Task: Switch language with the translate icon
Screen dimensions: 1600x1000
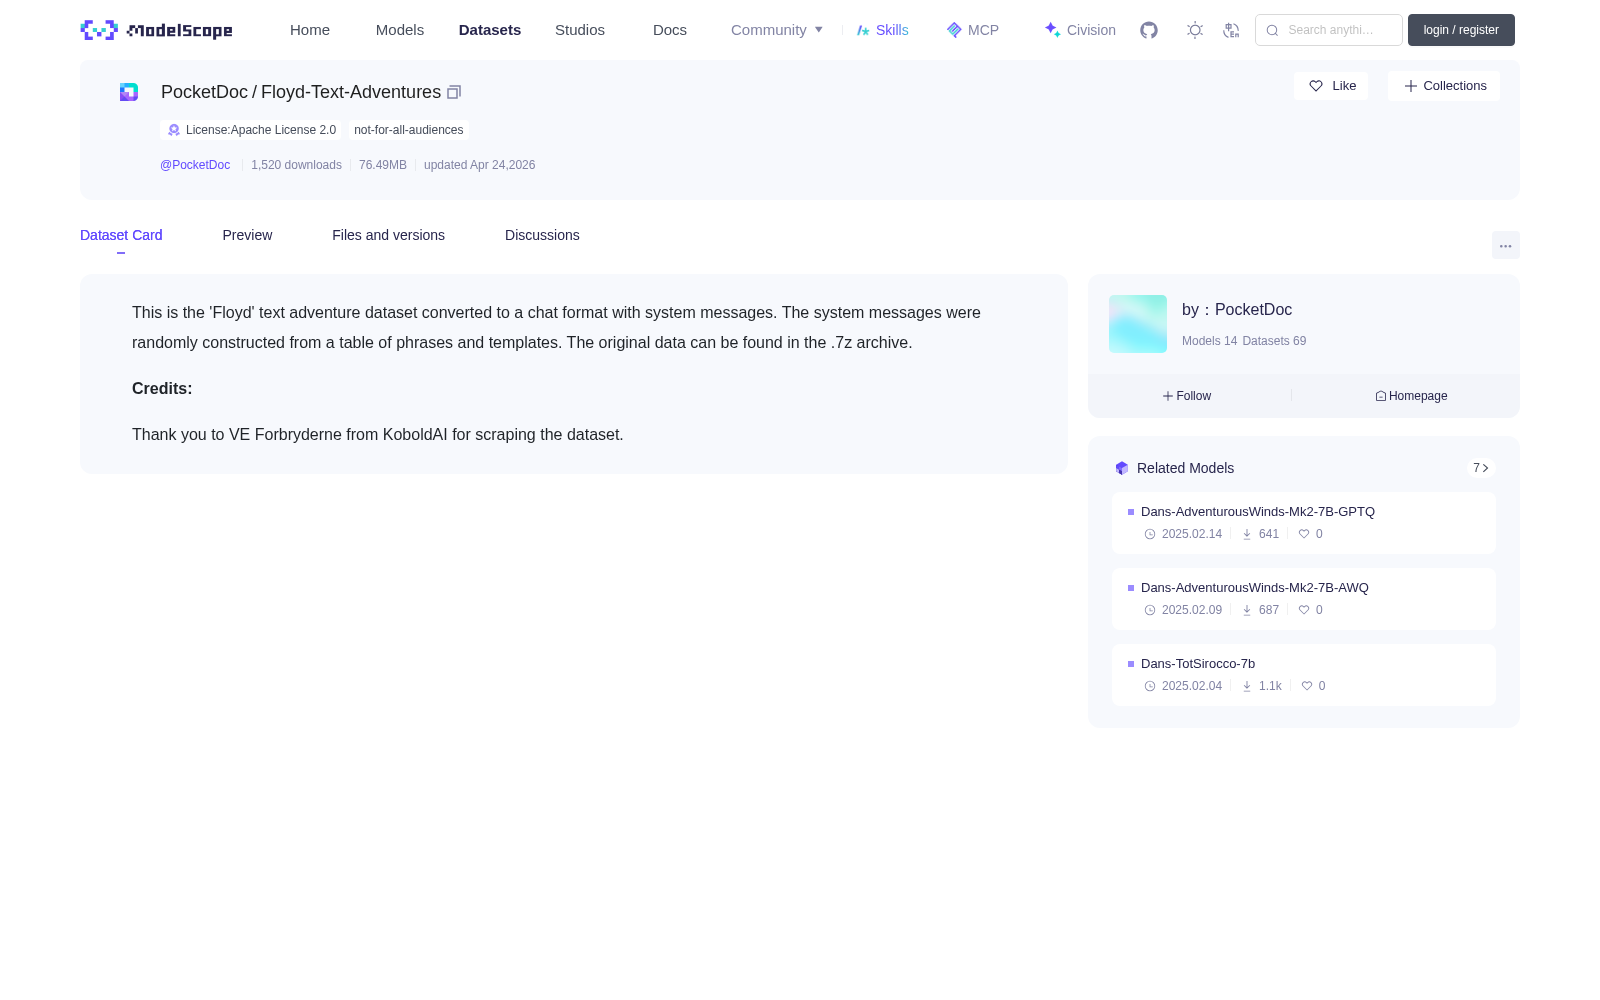Action: coord(1232,30)
